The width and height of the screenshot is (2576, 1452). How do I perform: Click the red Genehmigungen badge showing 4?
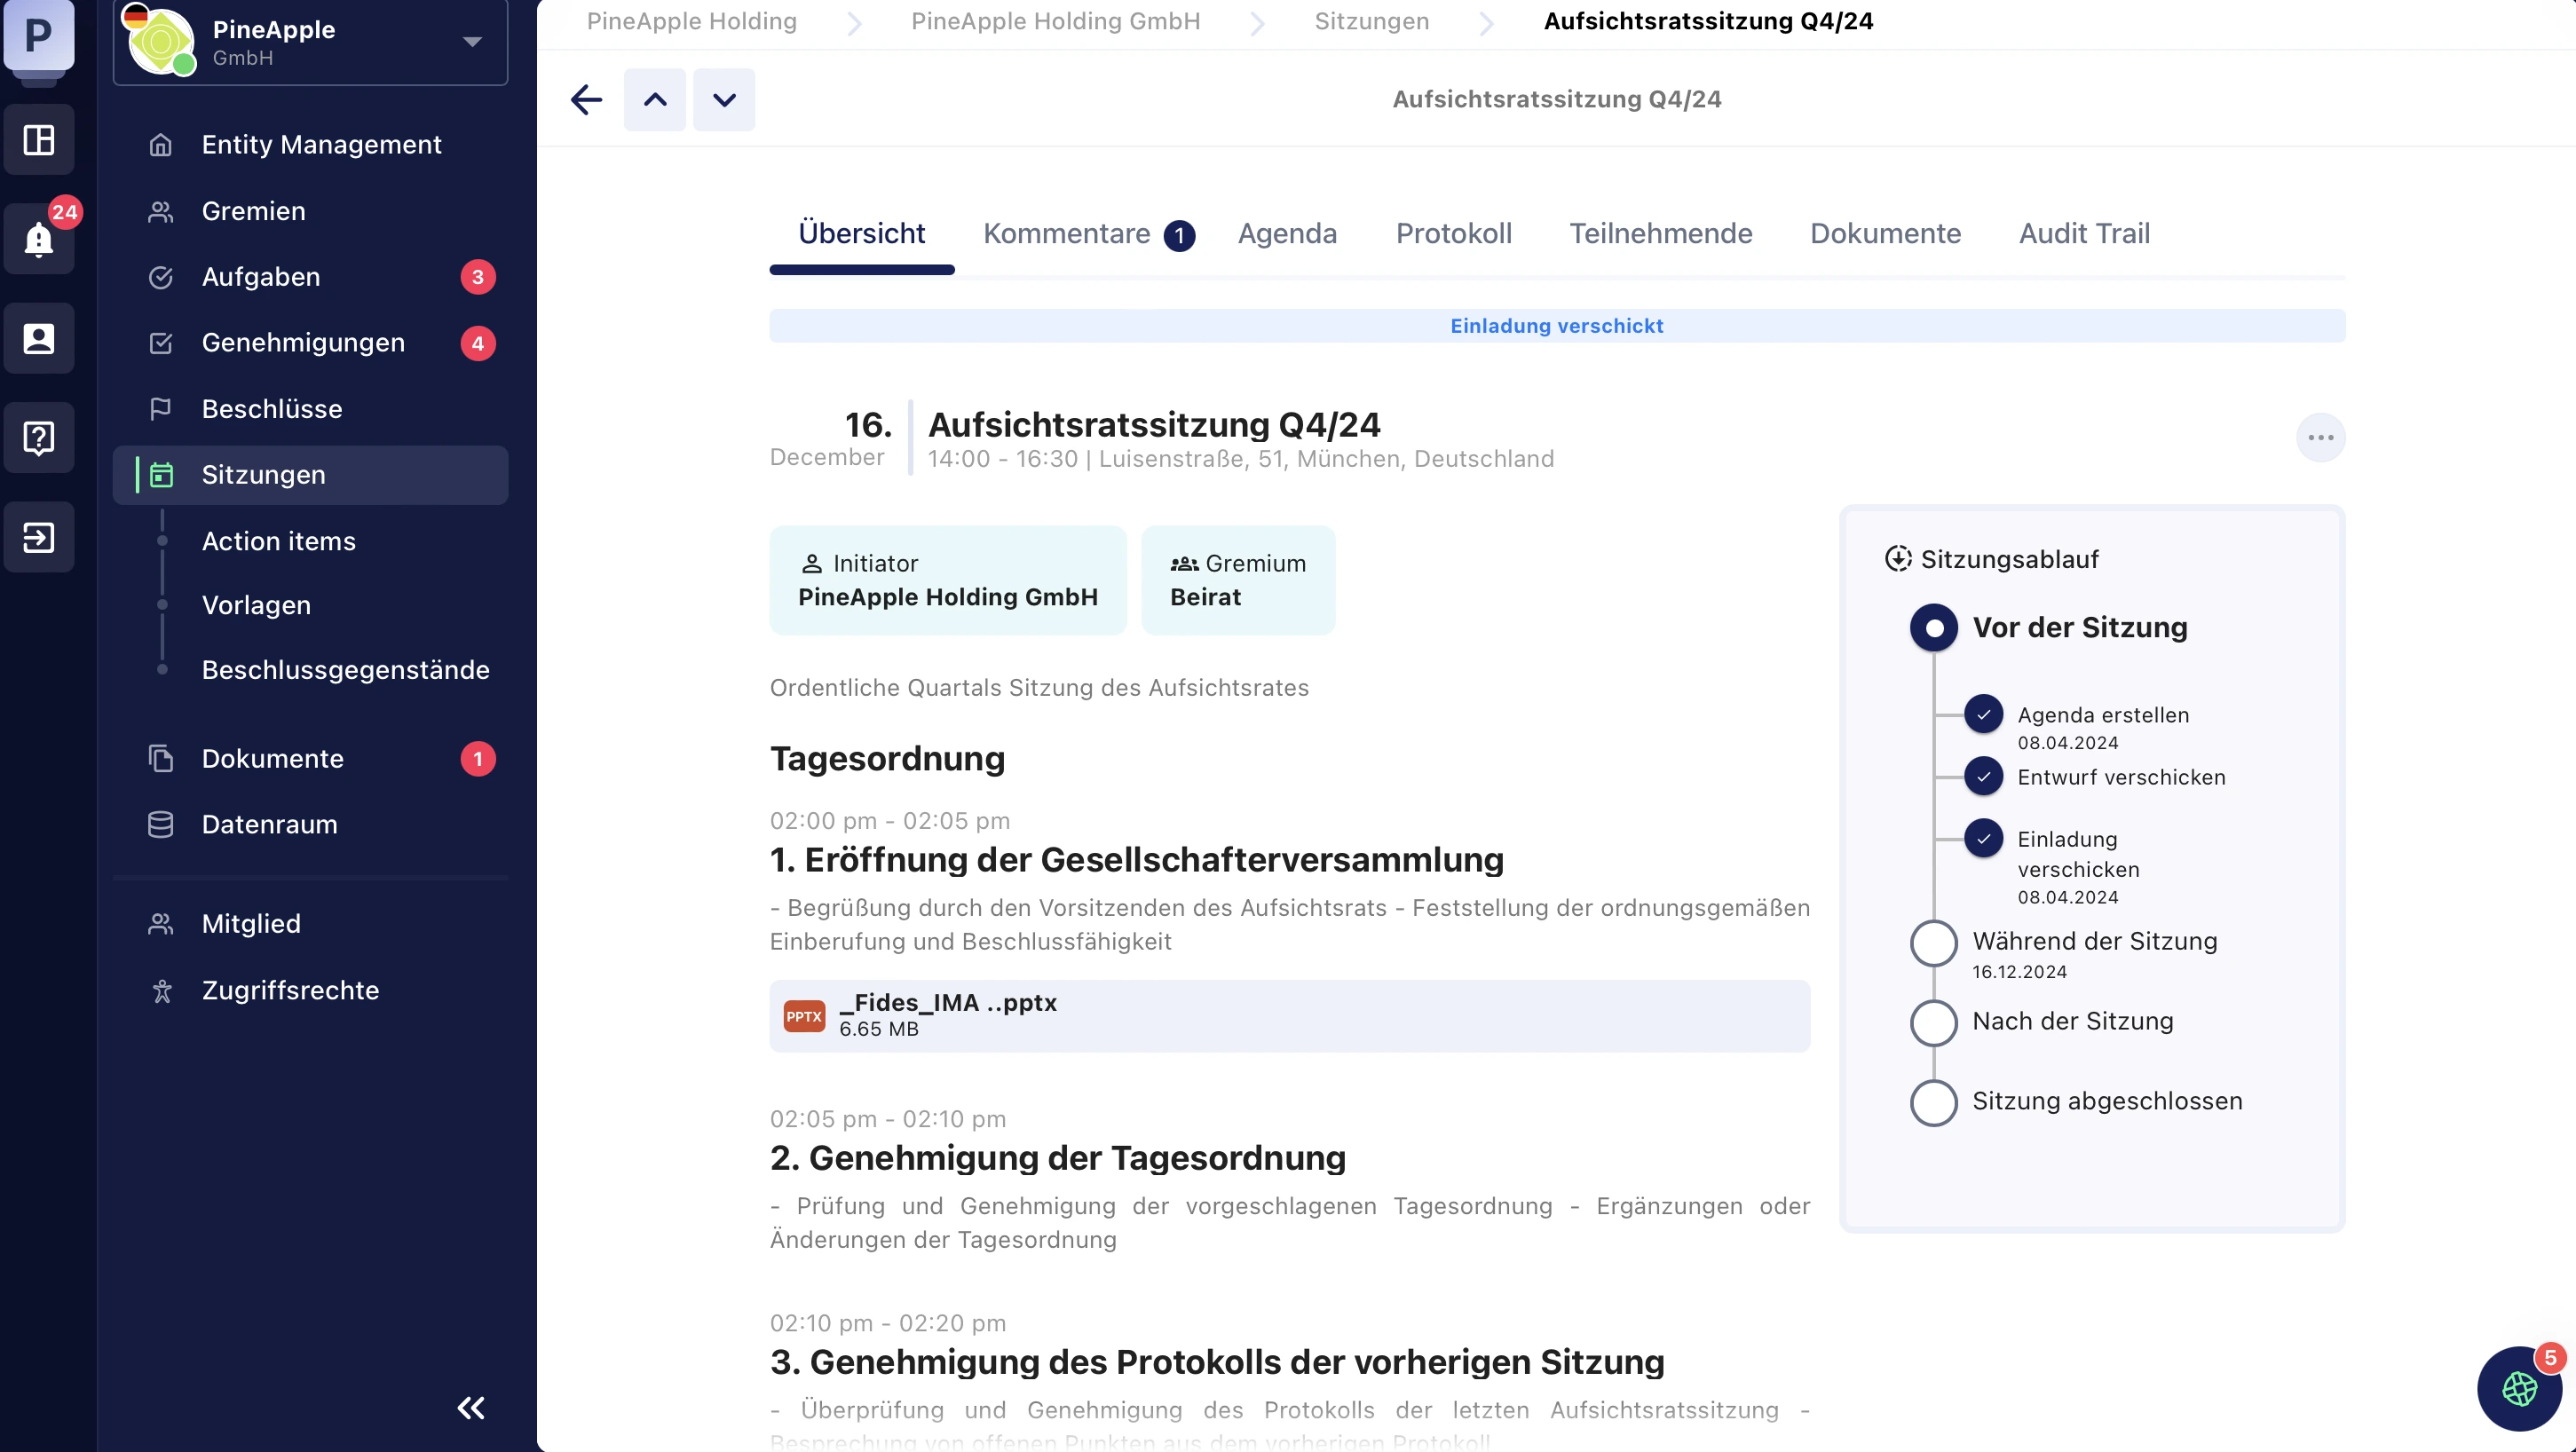[x=477, y=343]
